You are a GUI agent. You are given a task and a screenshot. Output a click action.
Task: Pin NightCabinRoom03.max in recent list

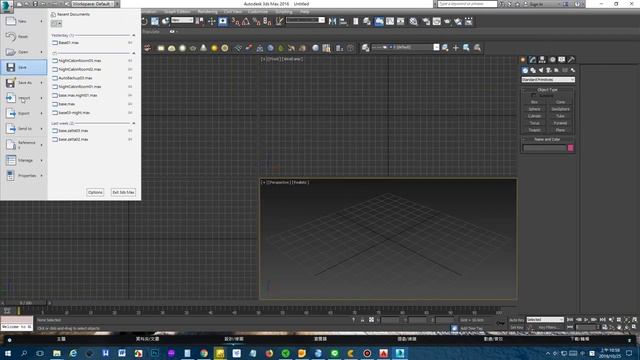pyautogui.click(x=130, y=60)
